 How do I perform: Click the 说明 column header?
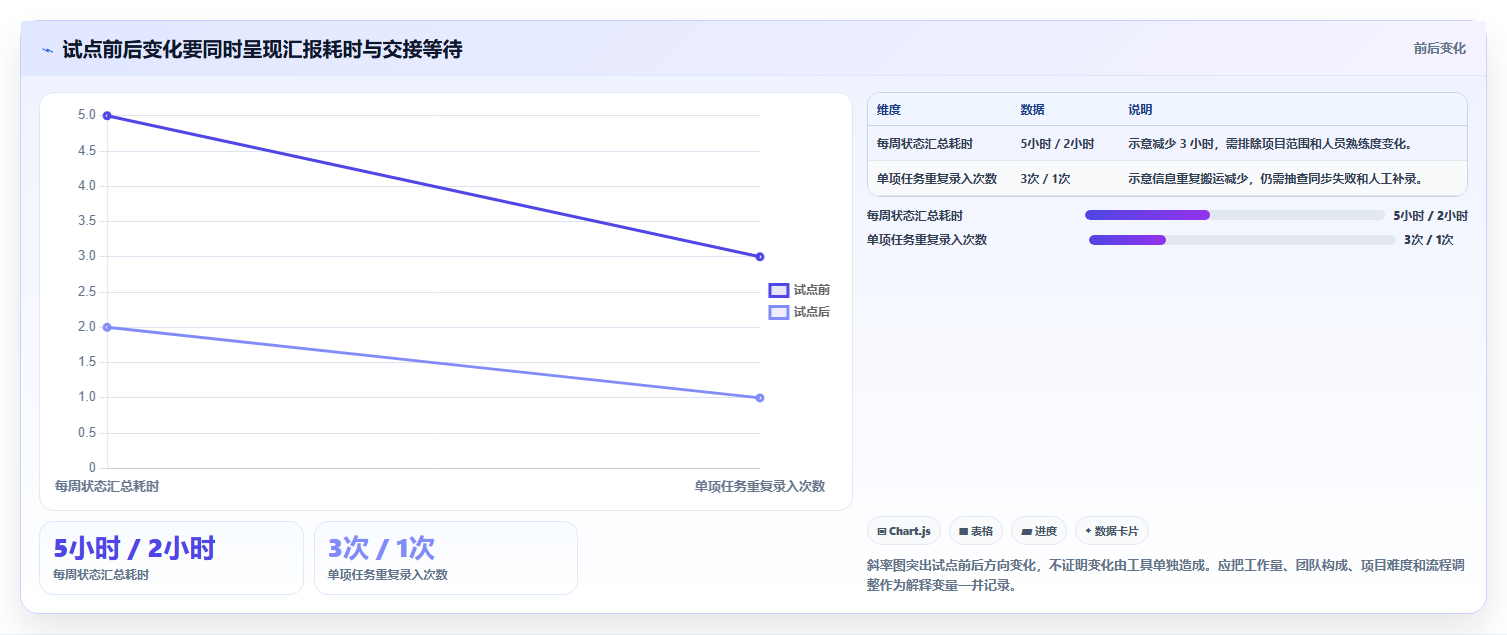(1140, 110)
